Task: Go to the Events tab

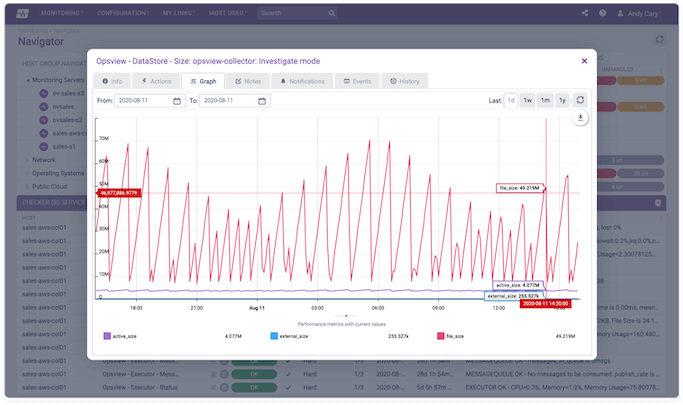Action: pyautogui.click(x=357, y=80)
